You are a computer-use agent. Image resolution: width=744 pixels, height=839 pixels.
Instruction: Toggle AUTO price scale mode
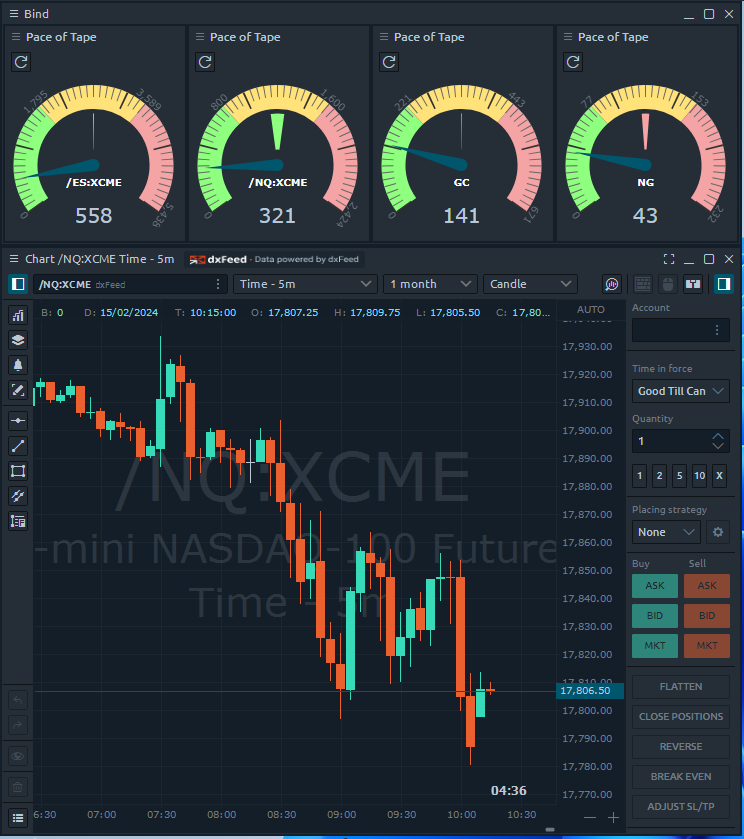(x=591, y=310)
